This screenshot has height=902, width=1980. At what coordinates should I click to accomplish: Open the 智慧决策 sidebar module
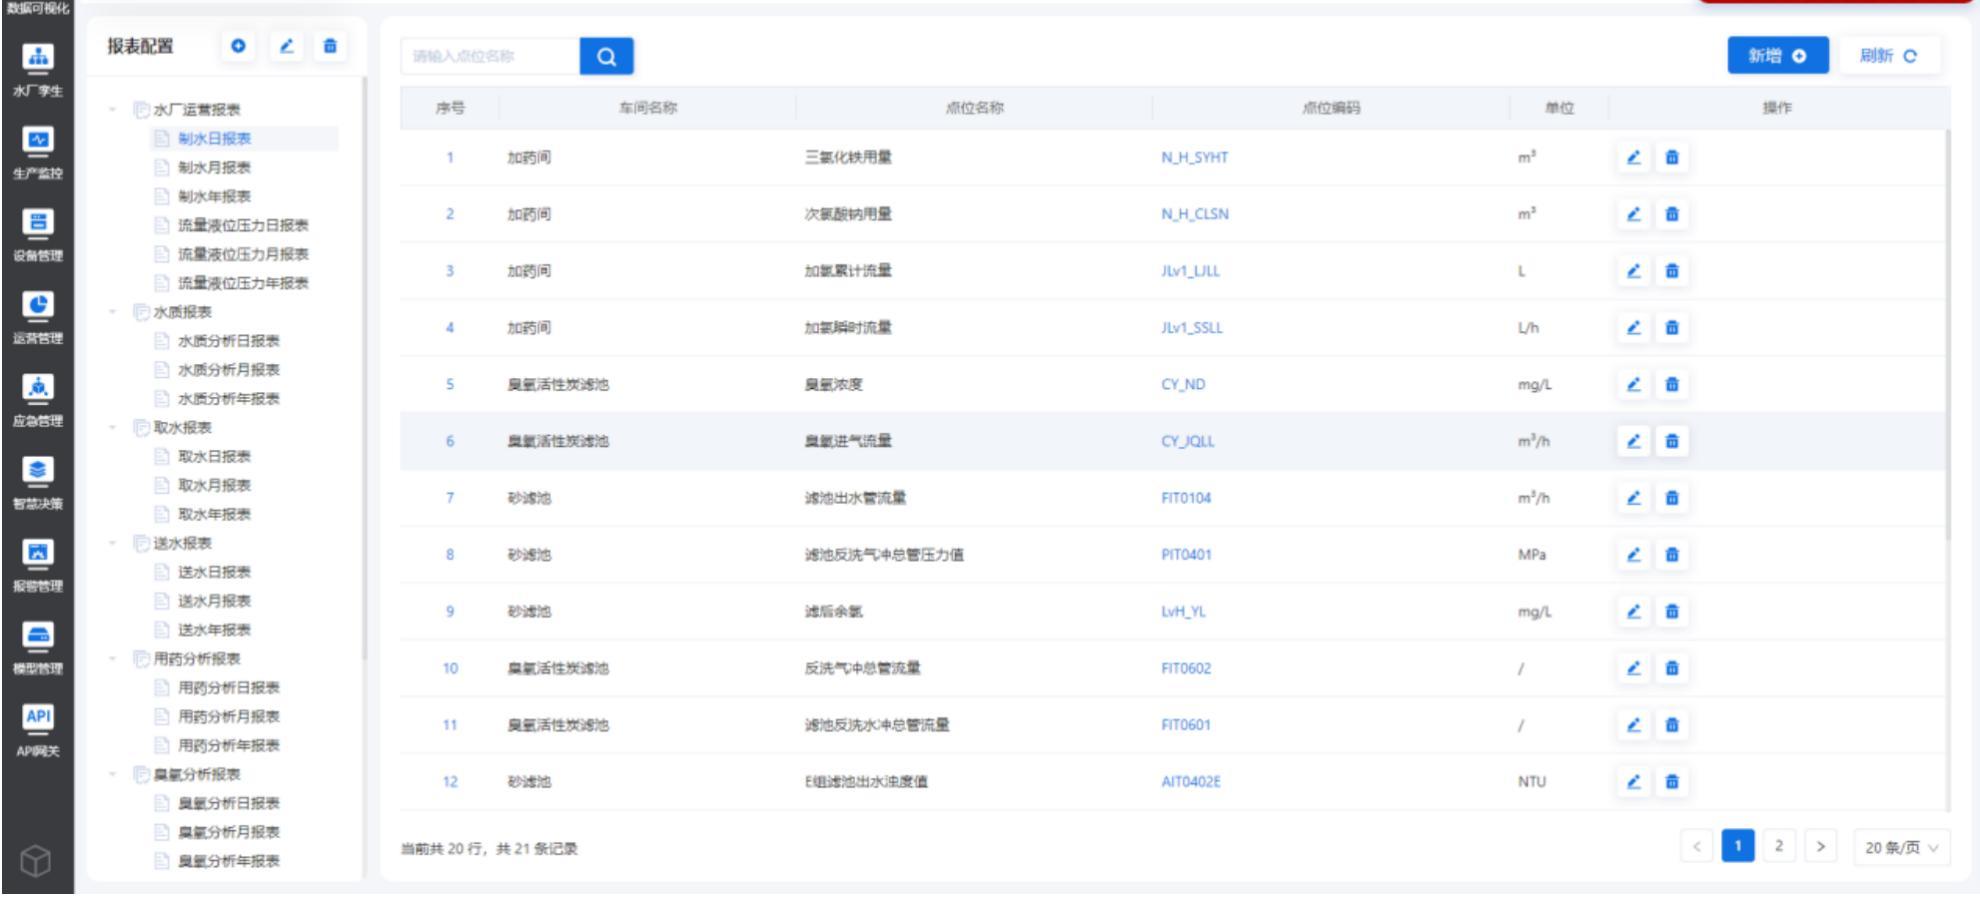pos(38,482)
